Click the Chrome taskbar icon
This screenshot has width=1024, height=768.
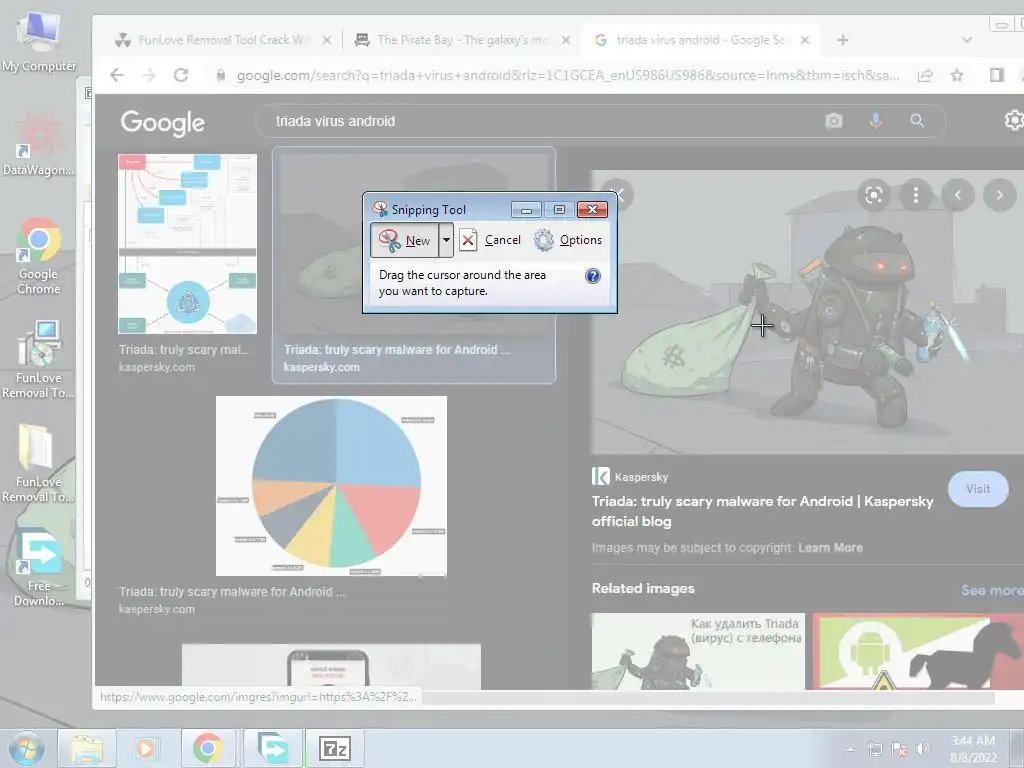(208, 748)
